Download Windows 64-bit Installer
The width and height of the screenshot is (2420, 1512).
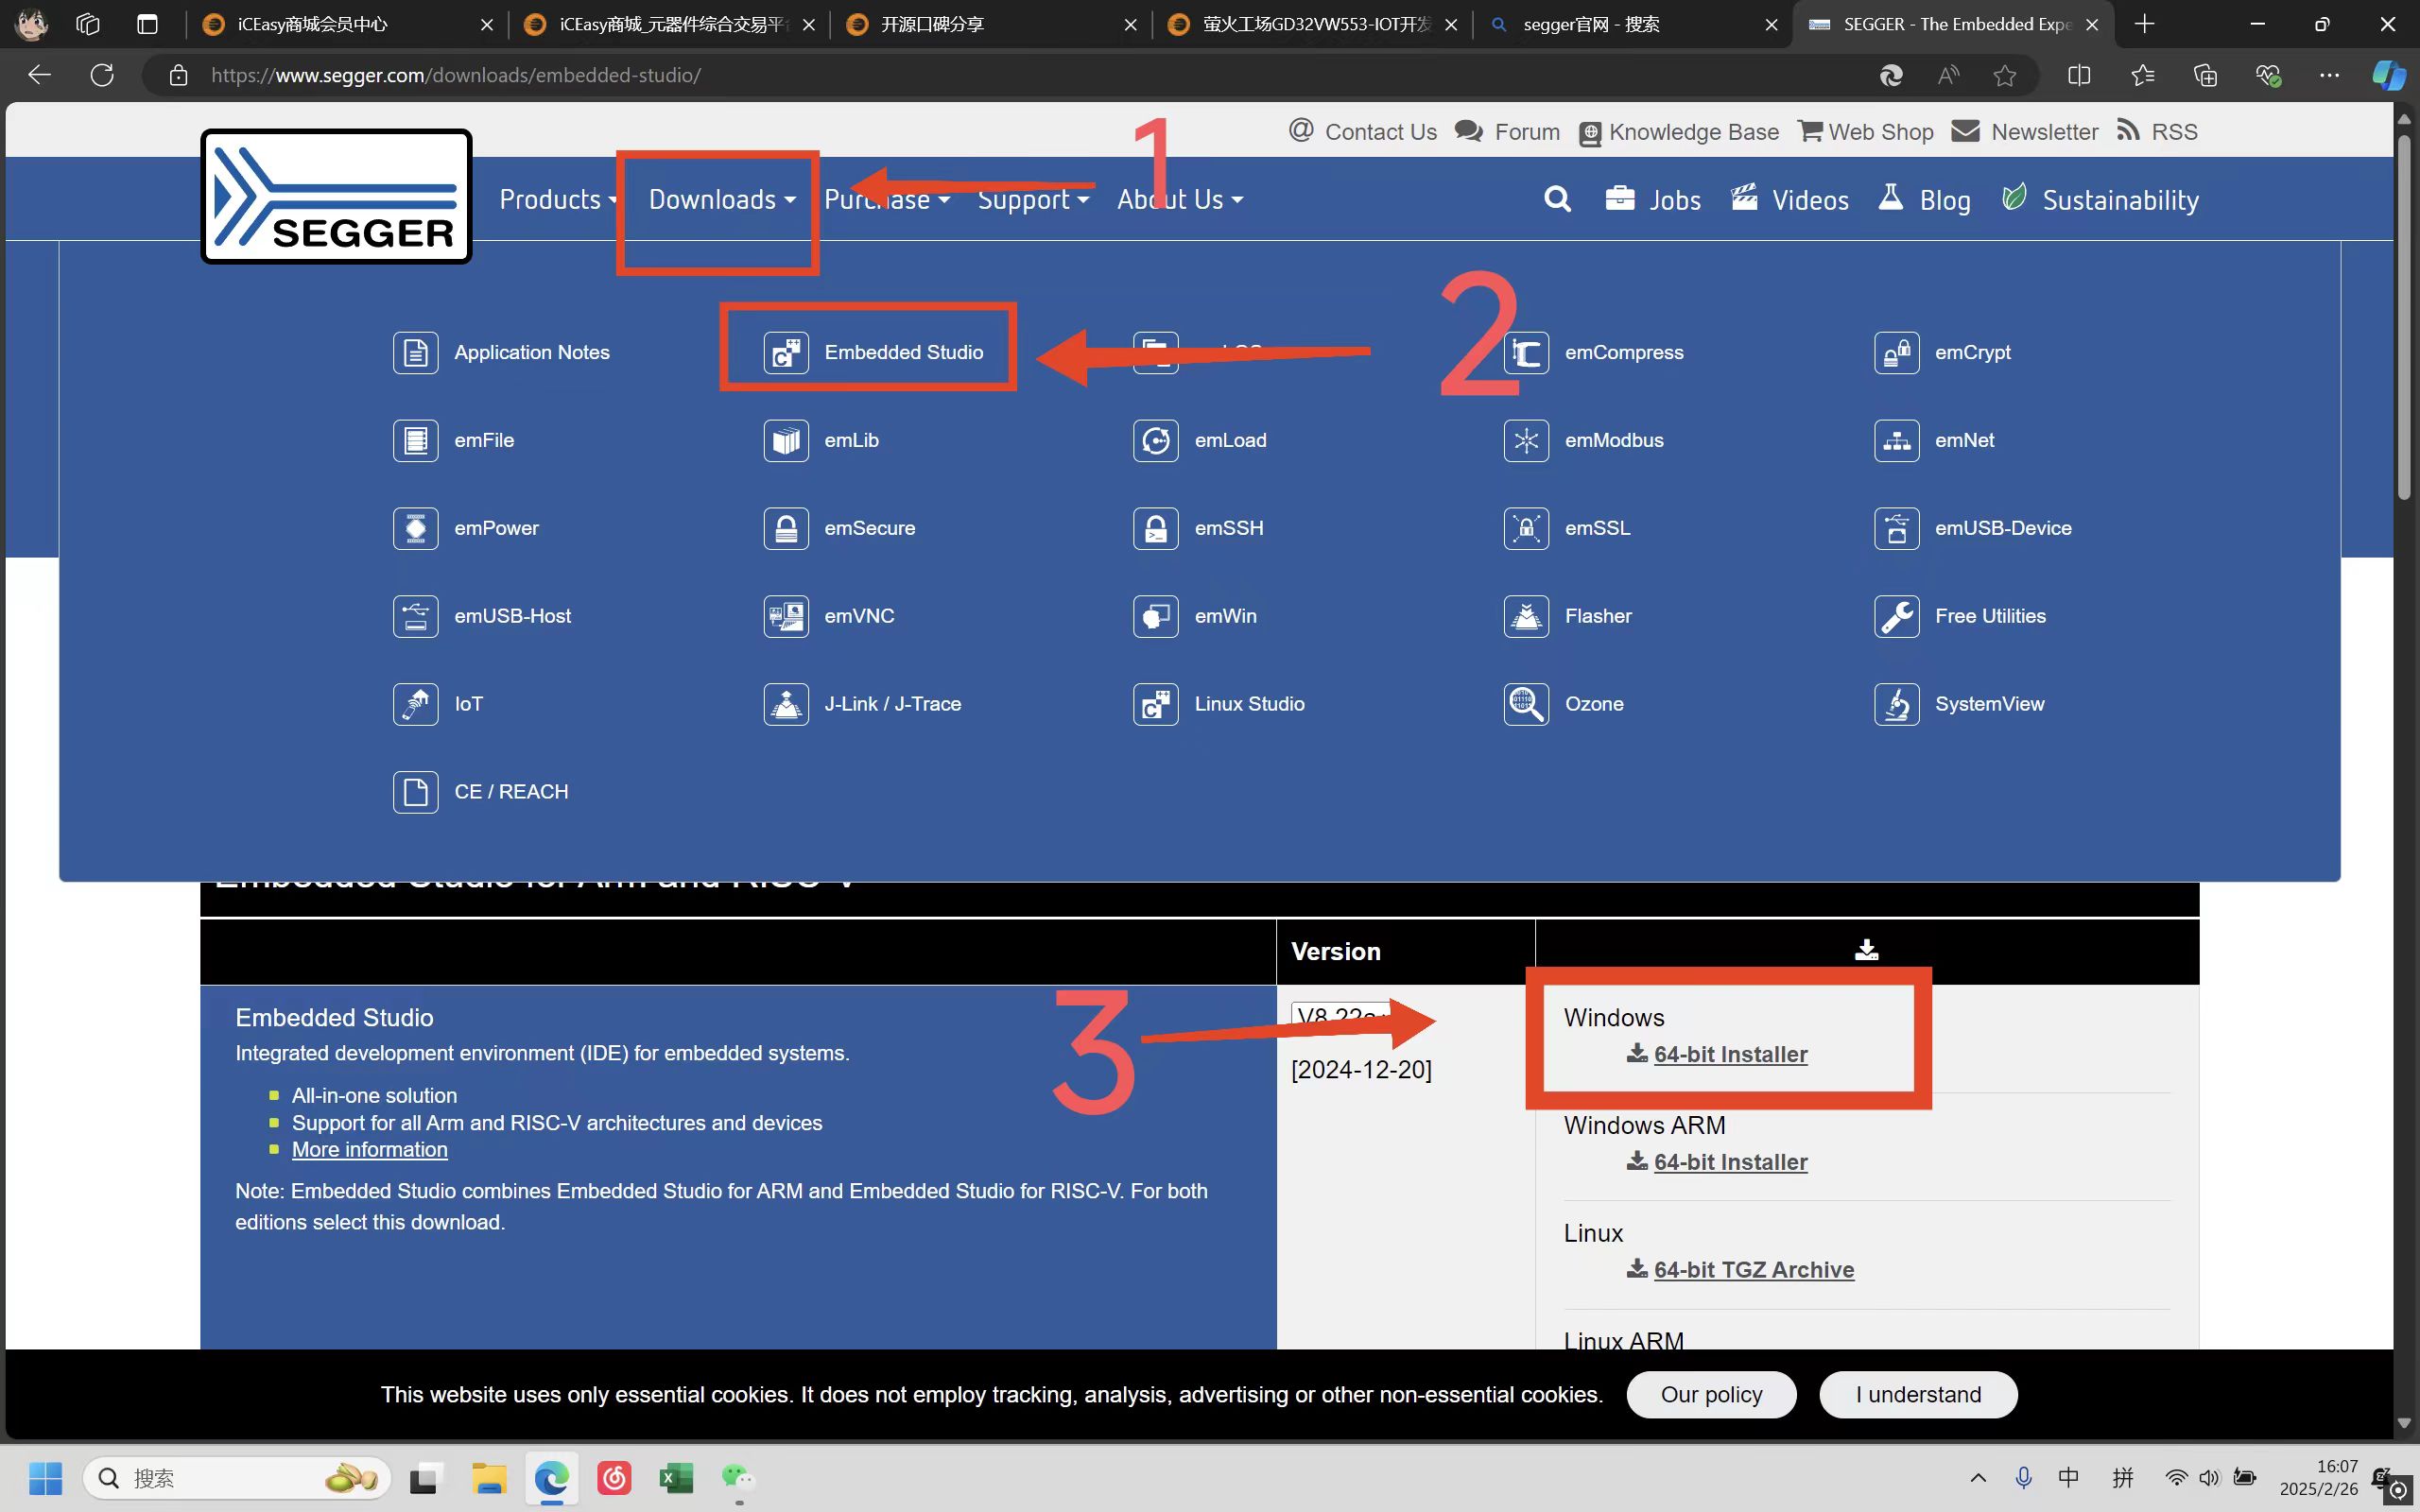pos(1729,1054)
